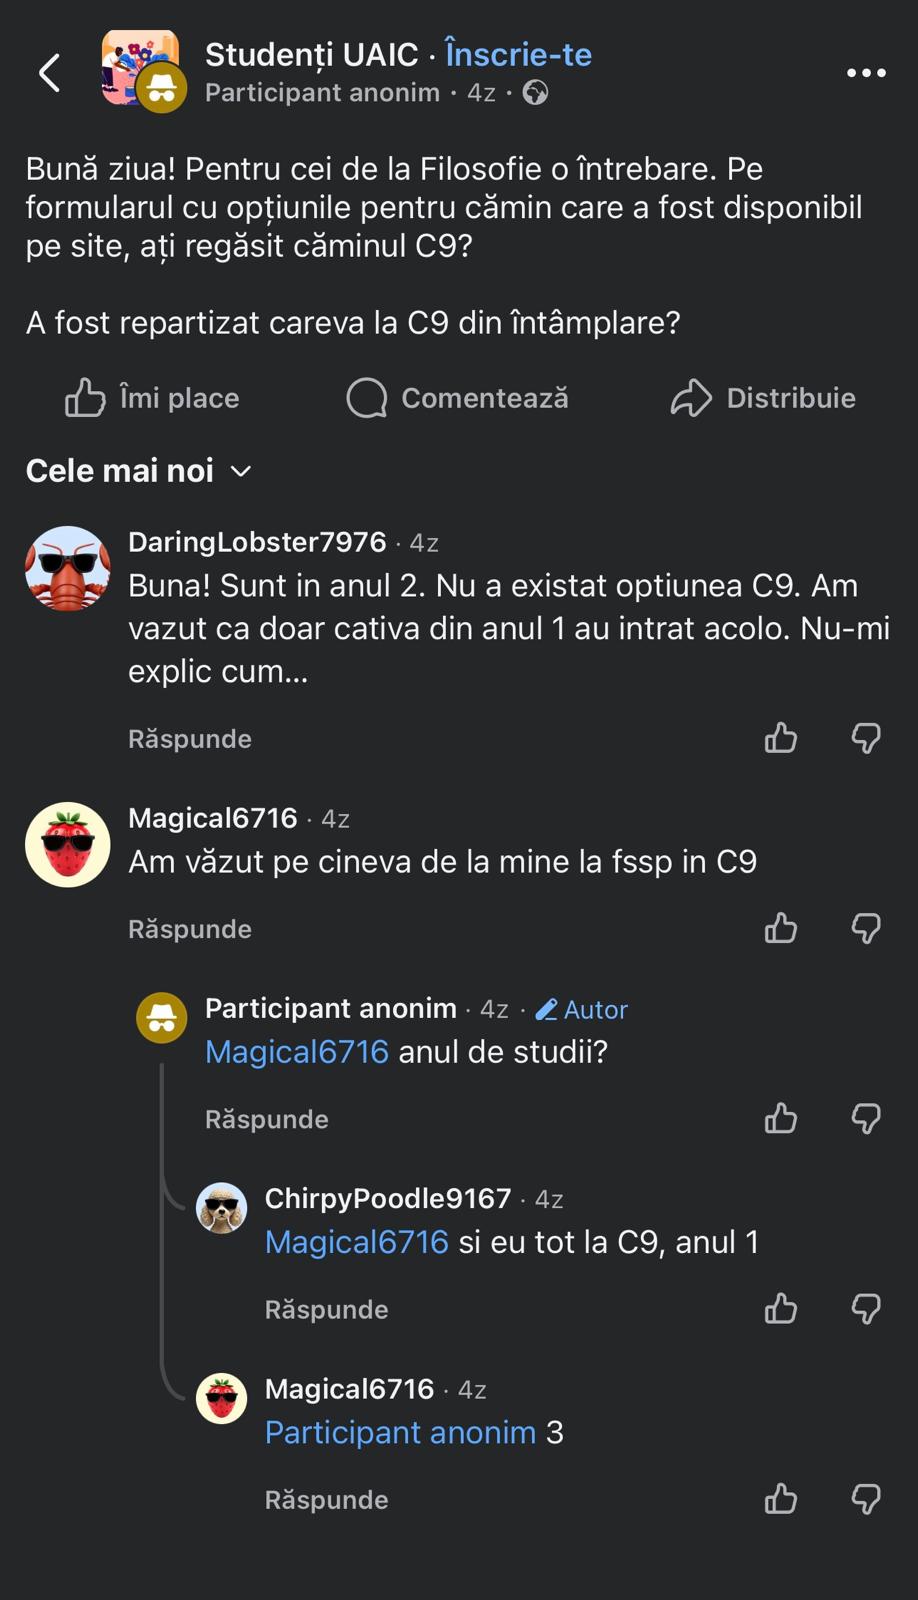Dislike DaringLobster7976's comment with thumbs down
Viewport: 918px width, 1600px height.
tap(866, 738)
